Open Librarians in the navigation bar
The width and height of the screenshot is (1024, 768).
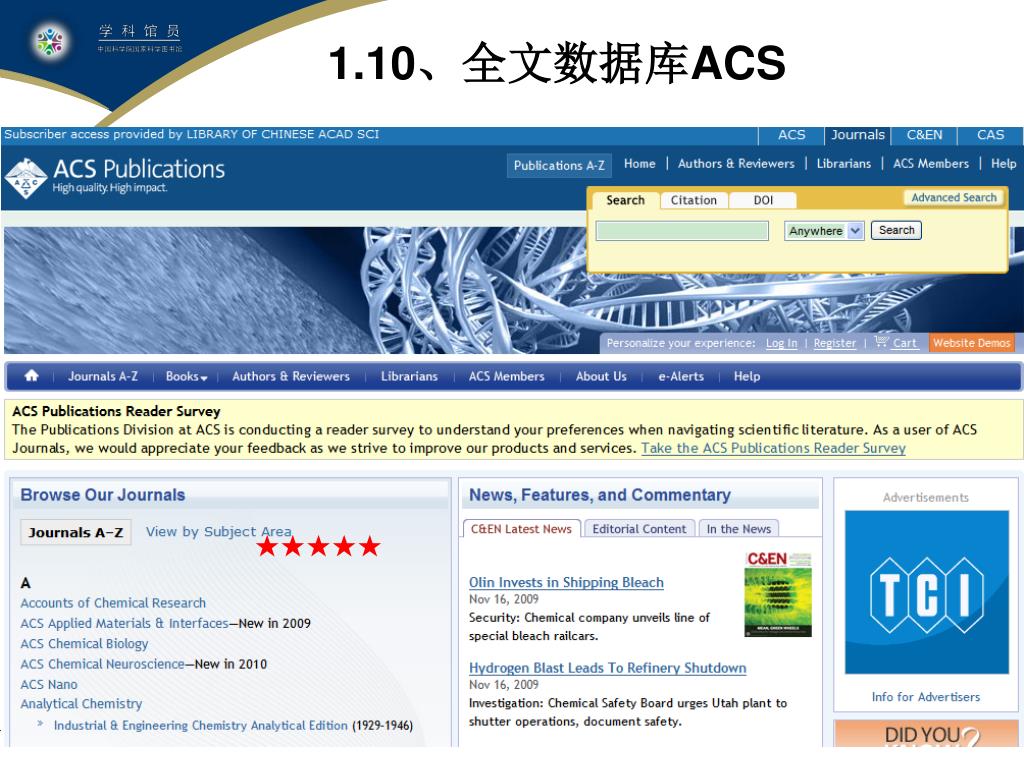tap(409, 376)
